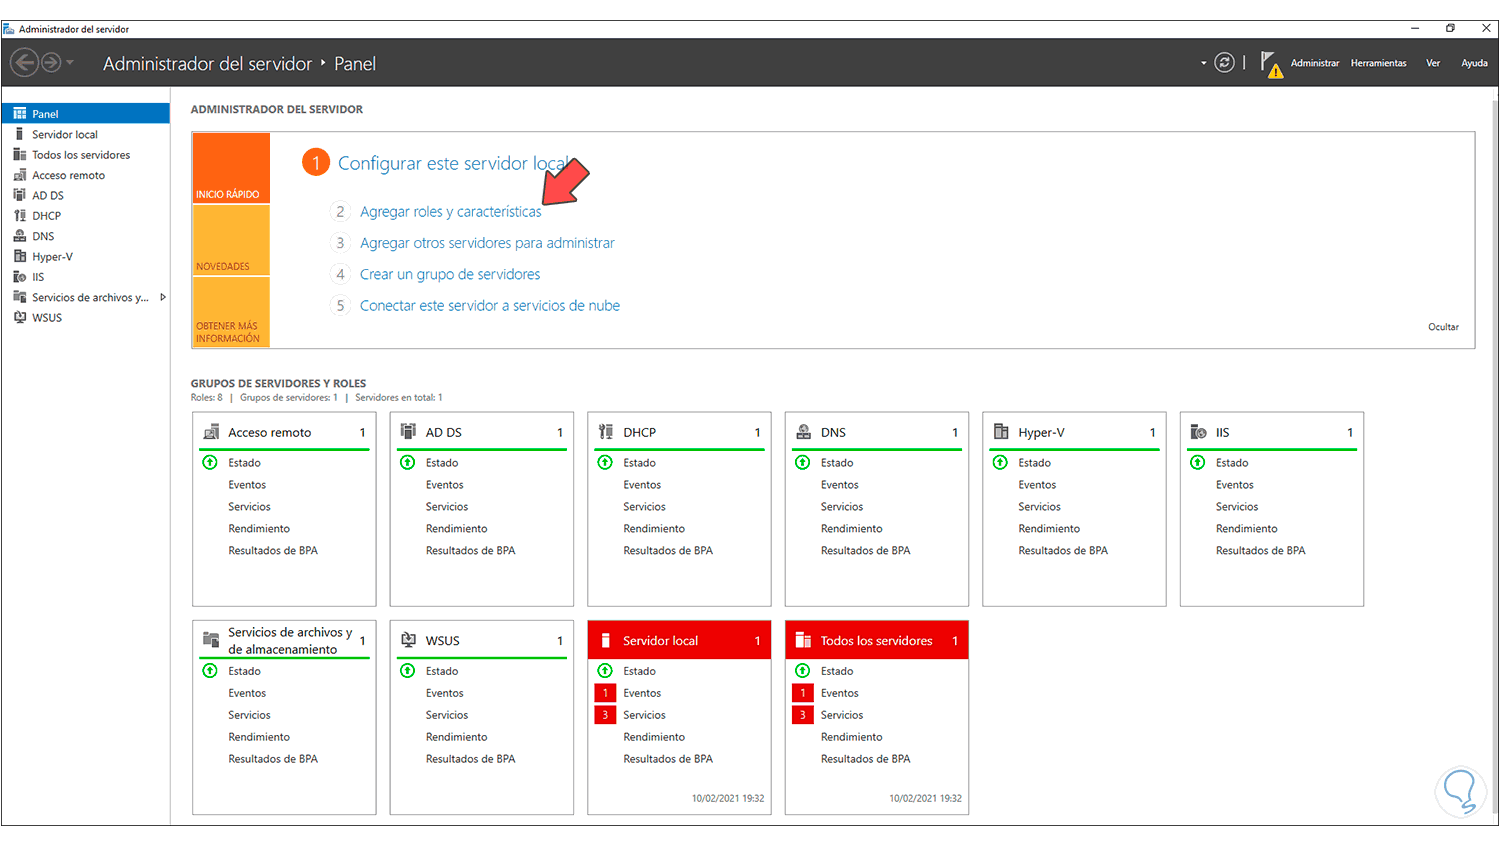The width and height of the screenshot is (1500, 846).
Task: Open the notifications flag icon
Action: [x=1270, y=64]
